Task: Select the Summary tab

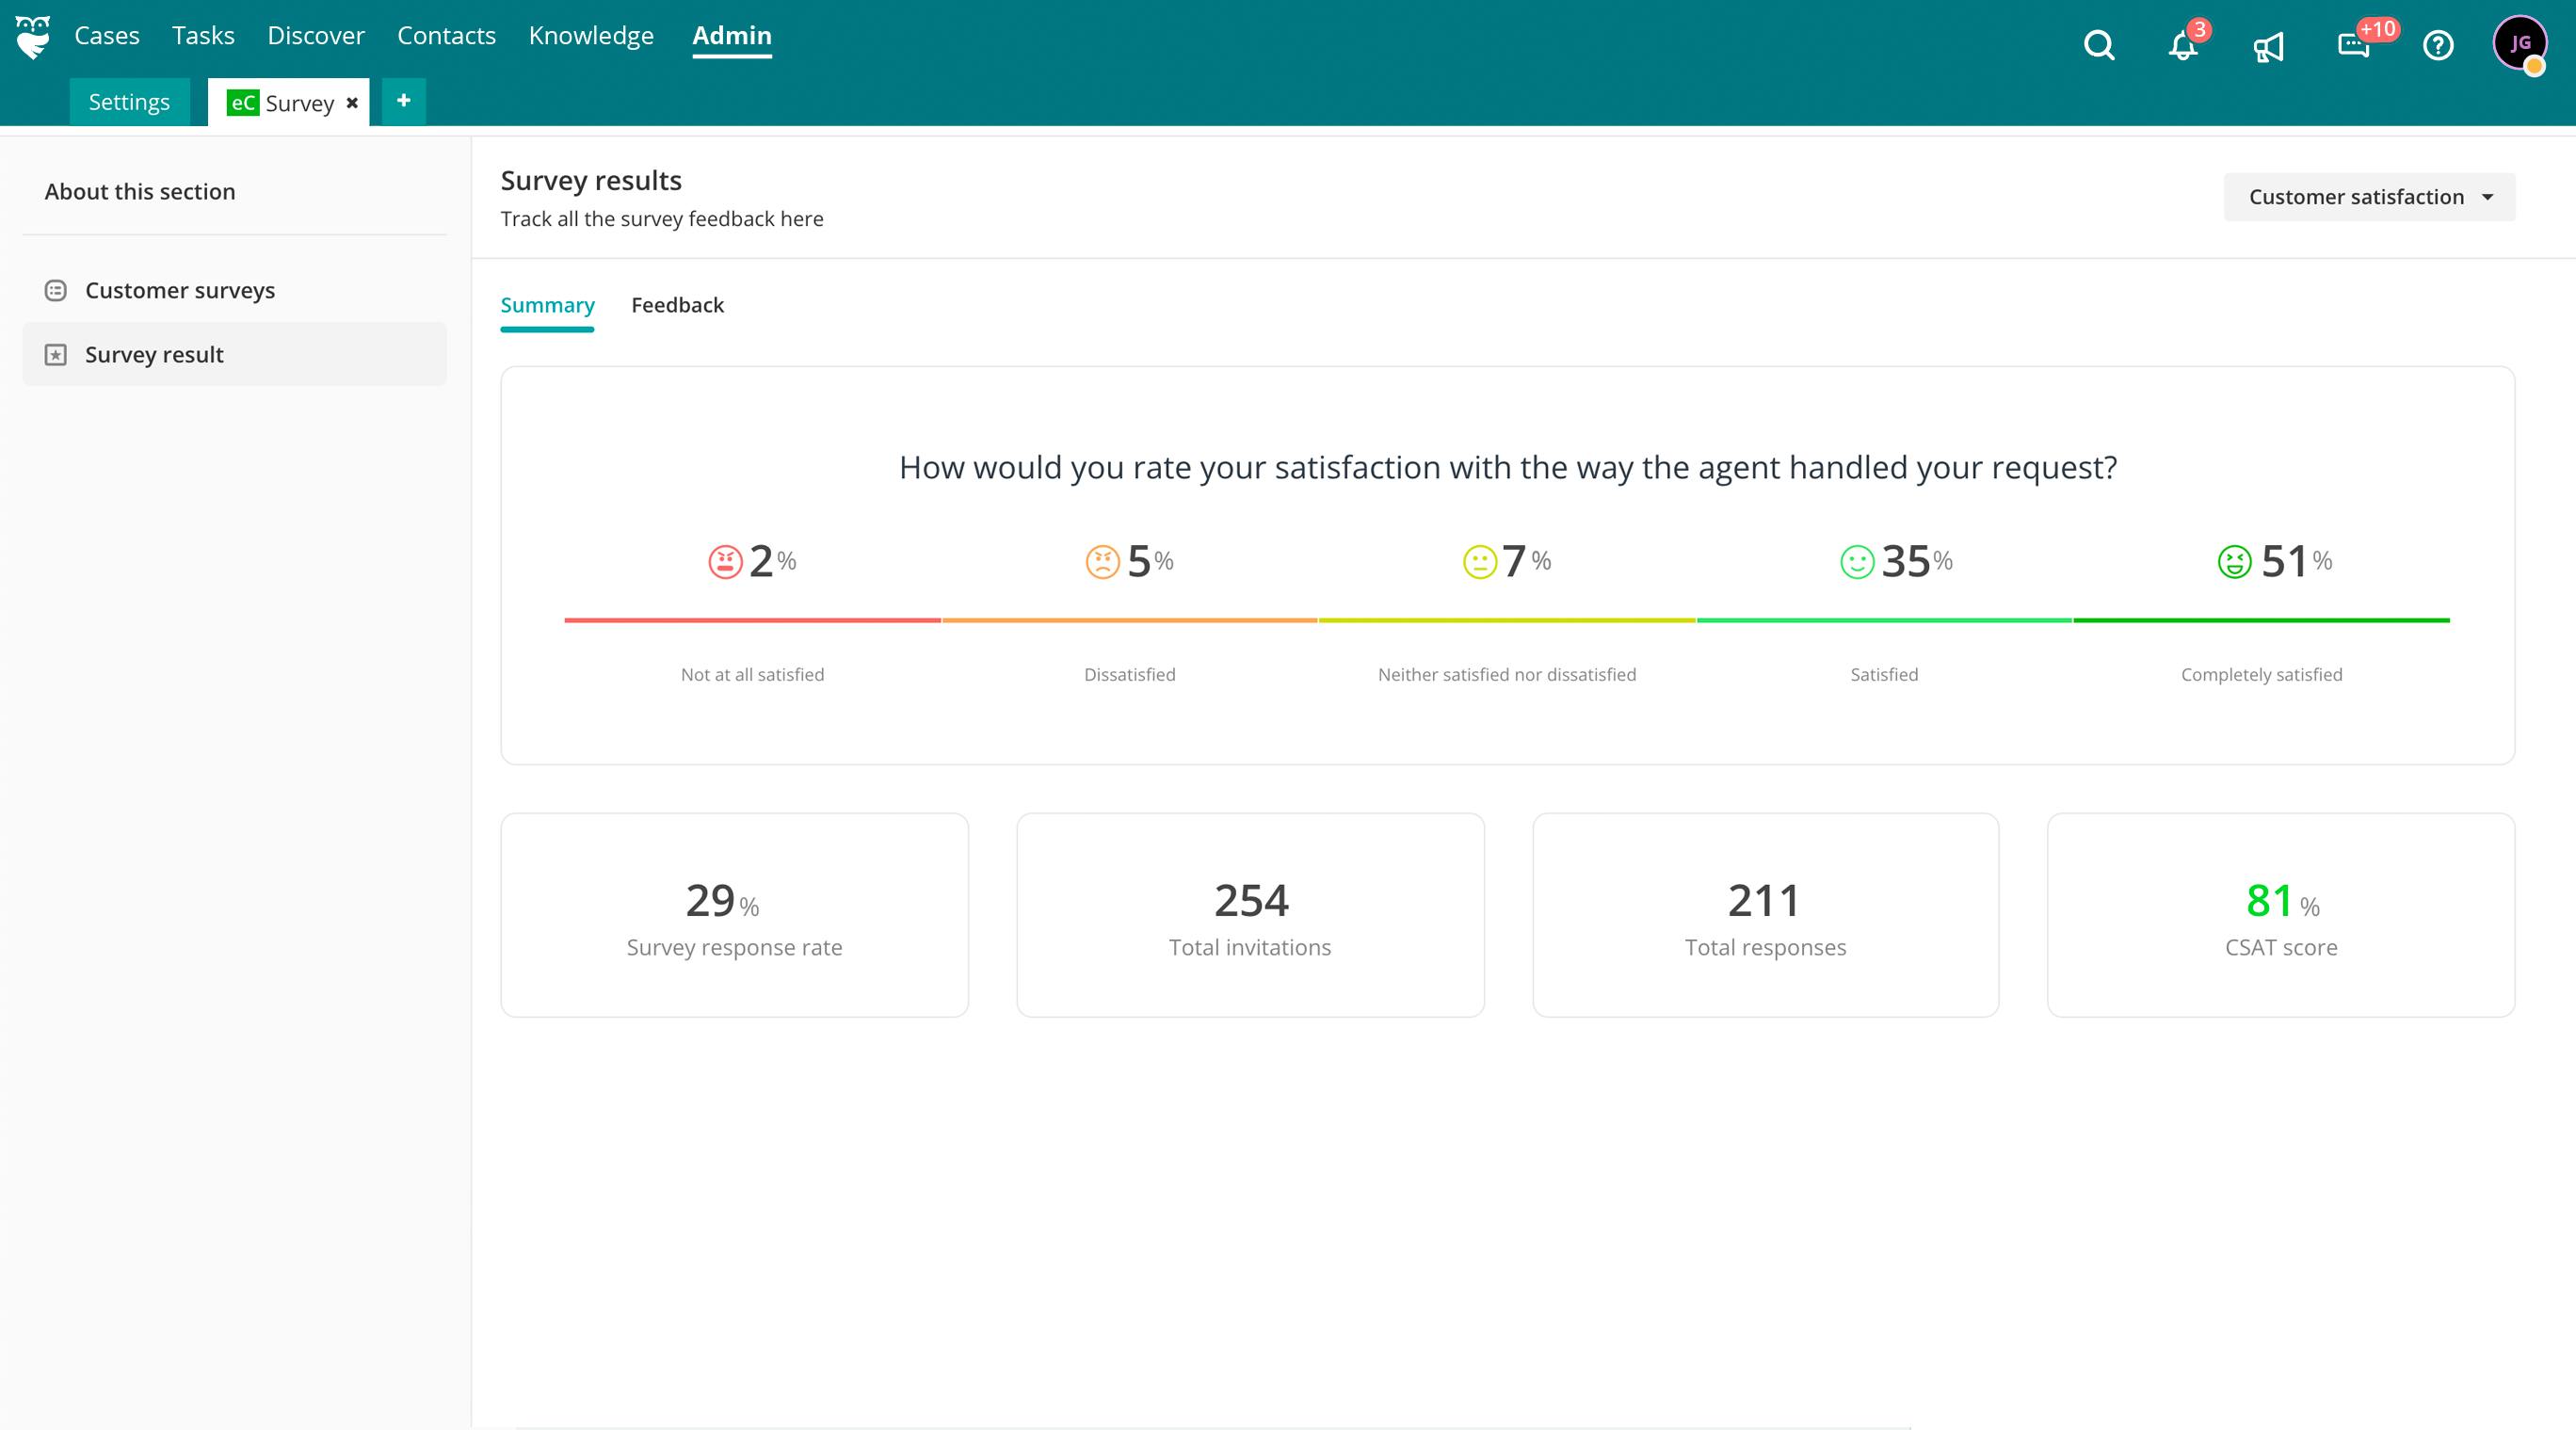Action: (547, 305)
